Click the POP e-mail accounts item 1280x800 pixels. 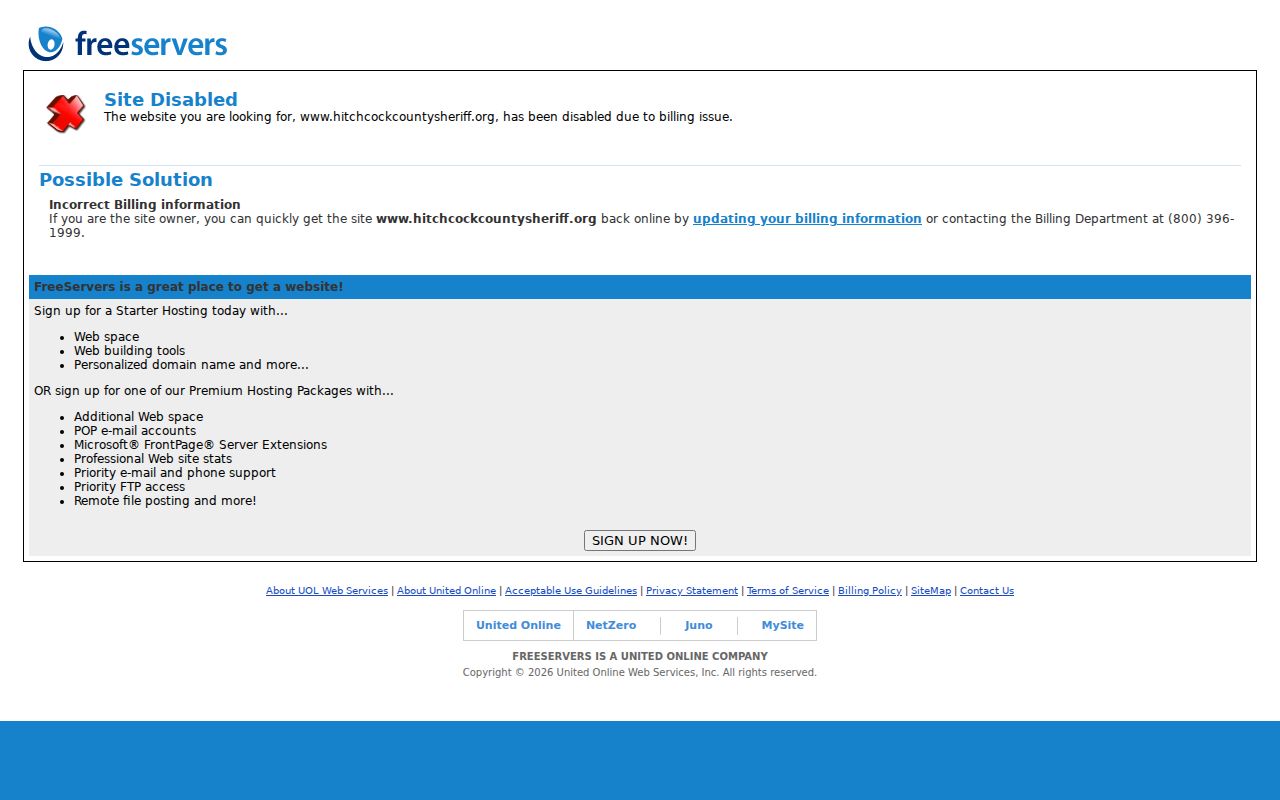point(135,431)
